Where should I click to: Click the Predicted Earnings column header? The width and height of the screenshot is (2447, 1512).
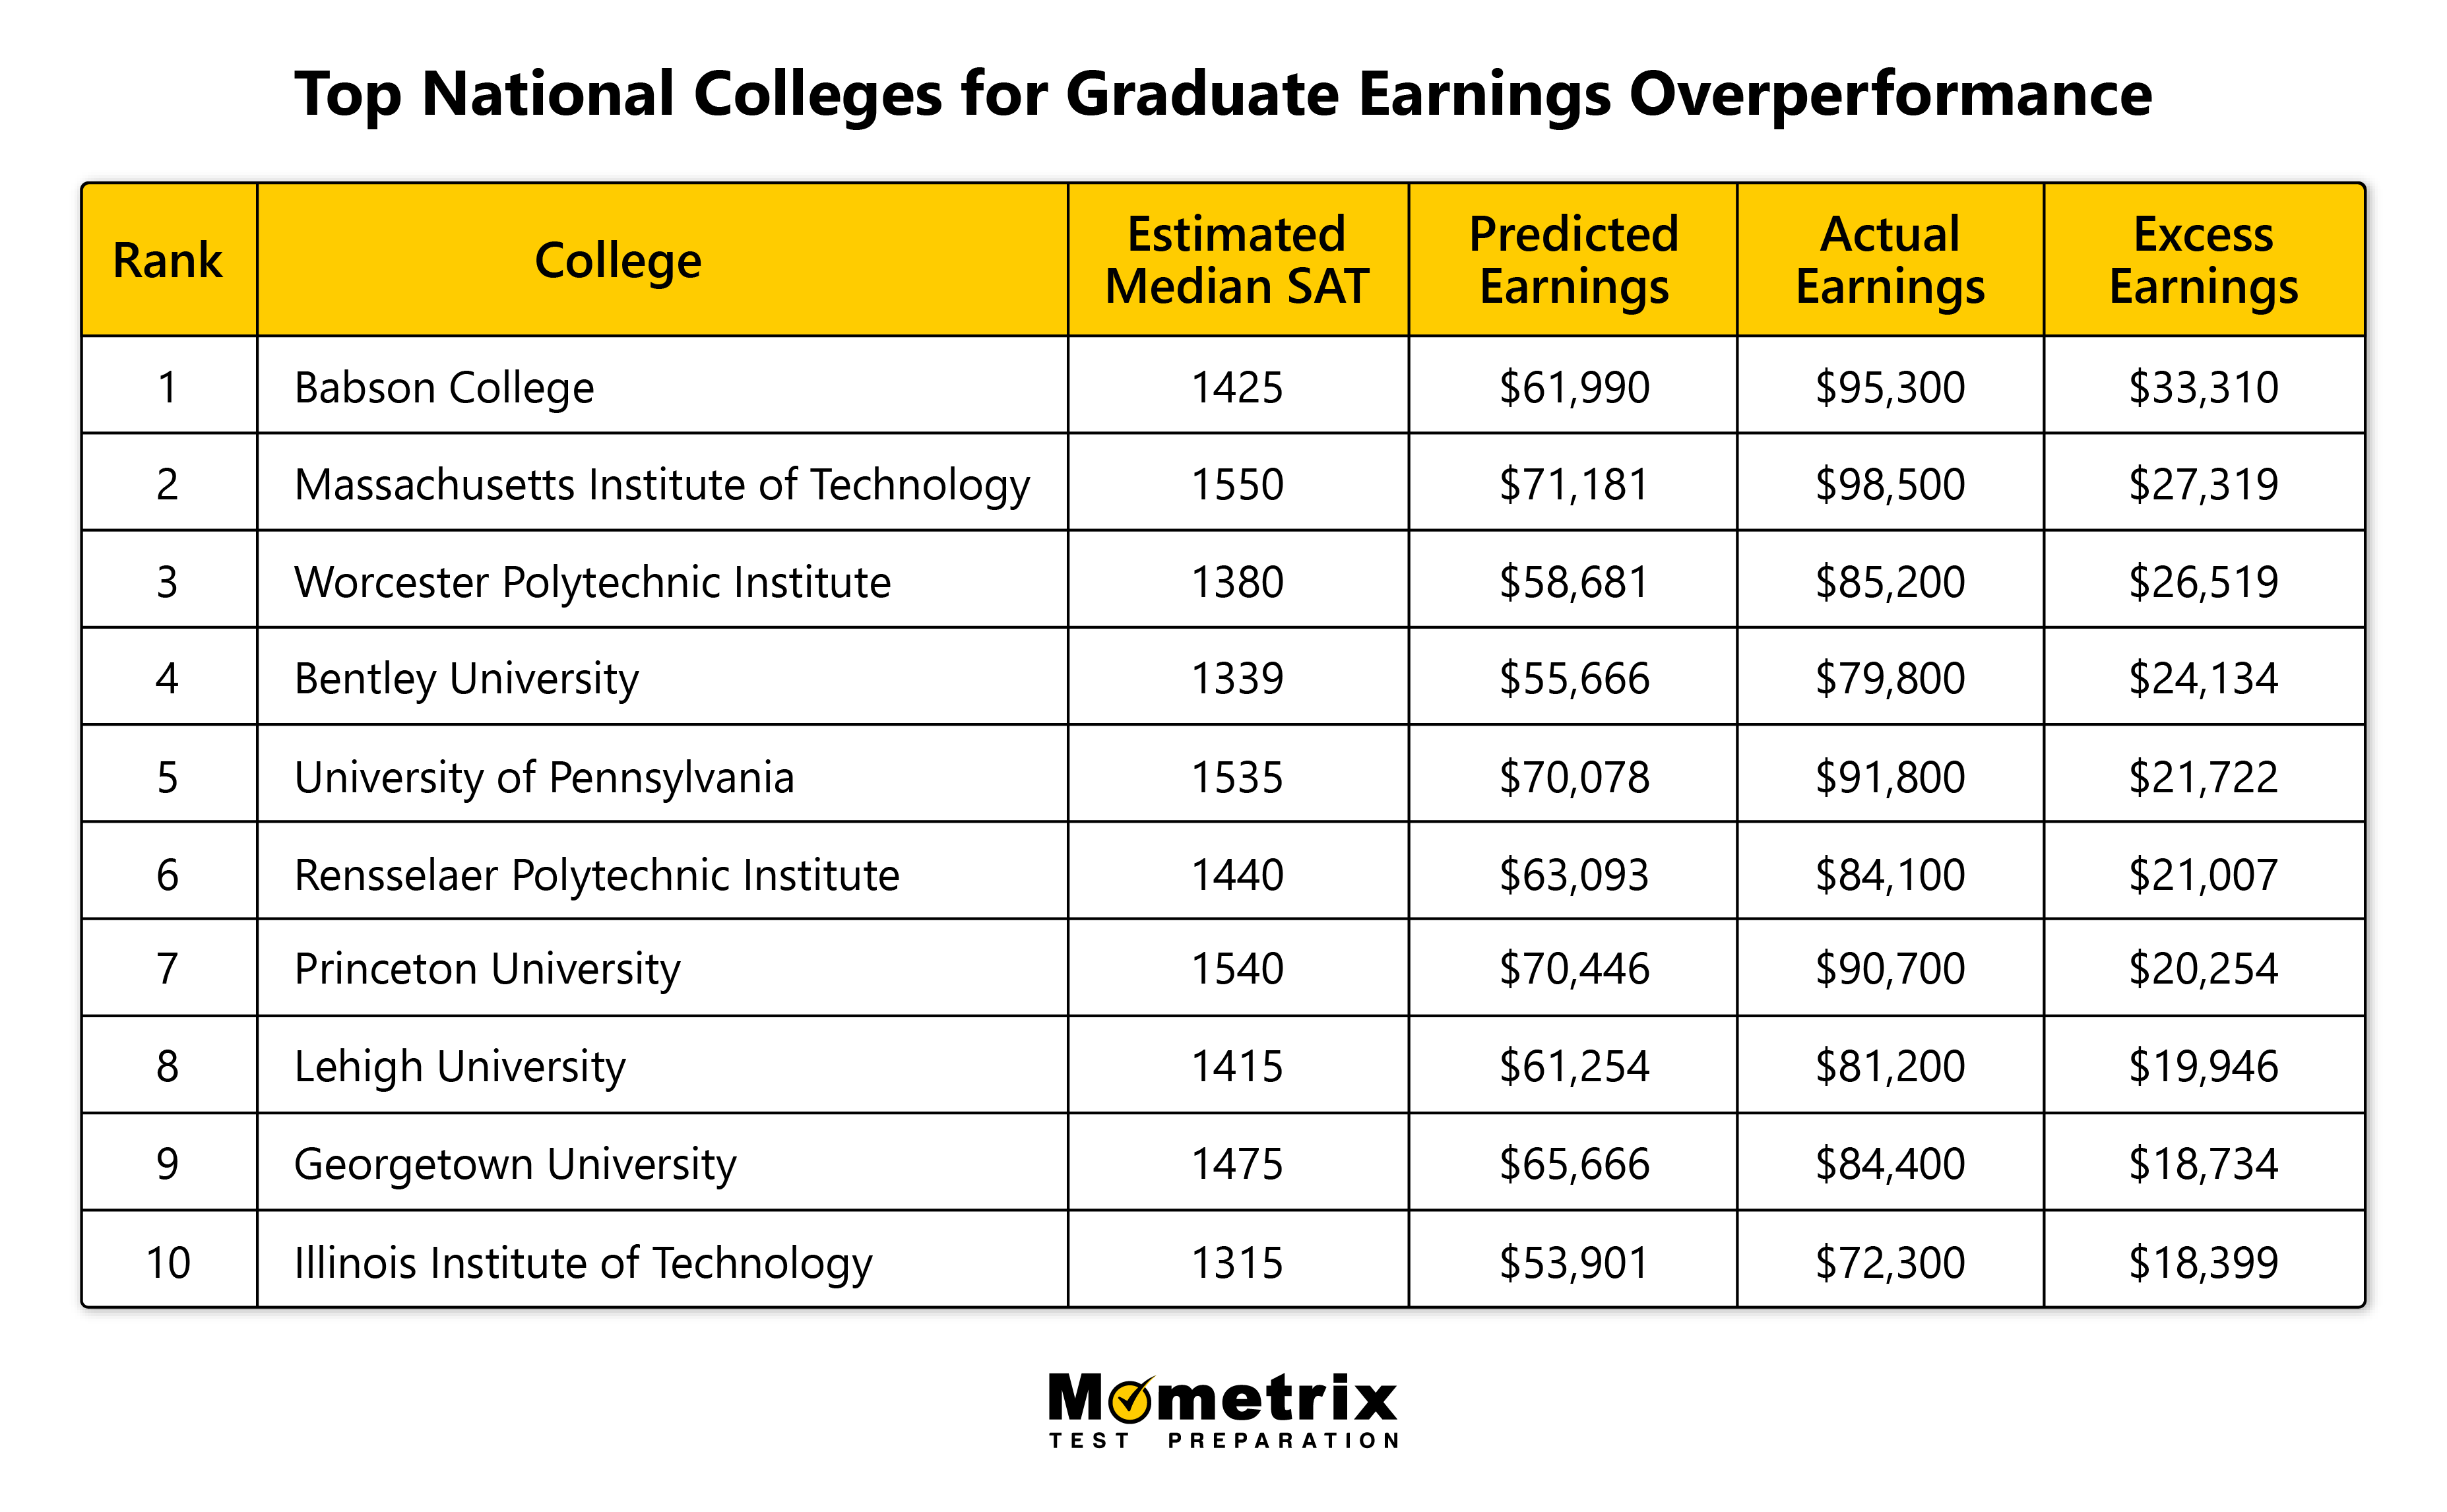pos(1573,261)
